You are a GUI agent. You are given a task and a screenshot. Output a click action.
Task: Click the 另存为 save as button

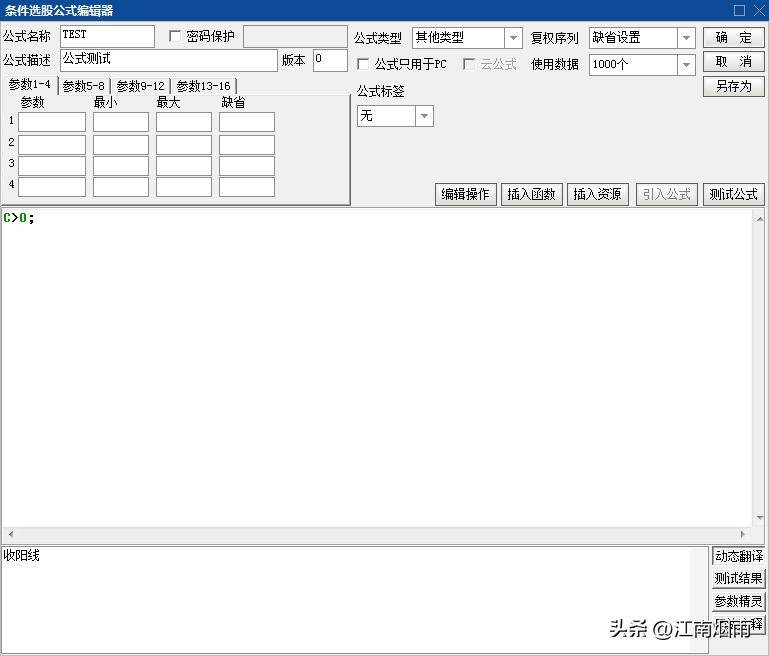734,86
